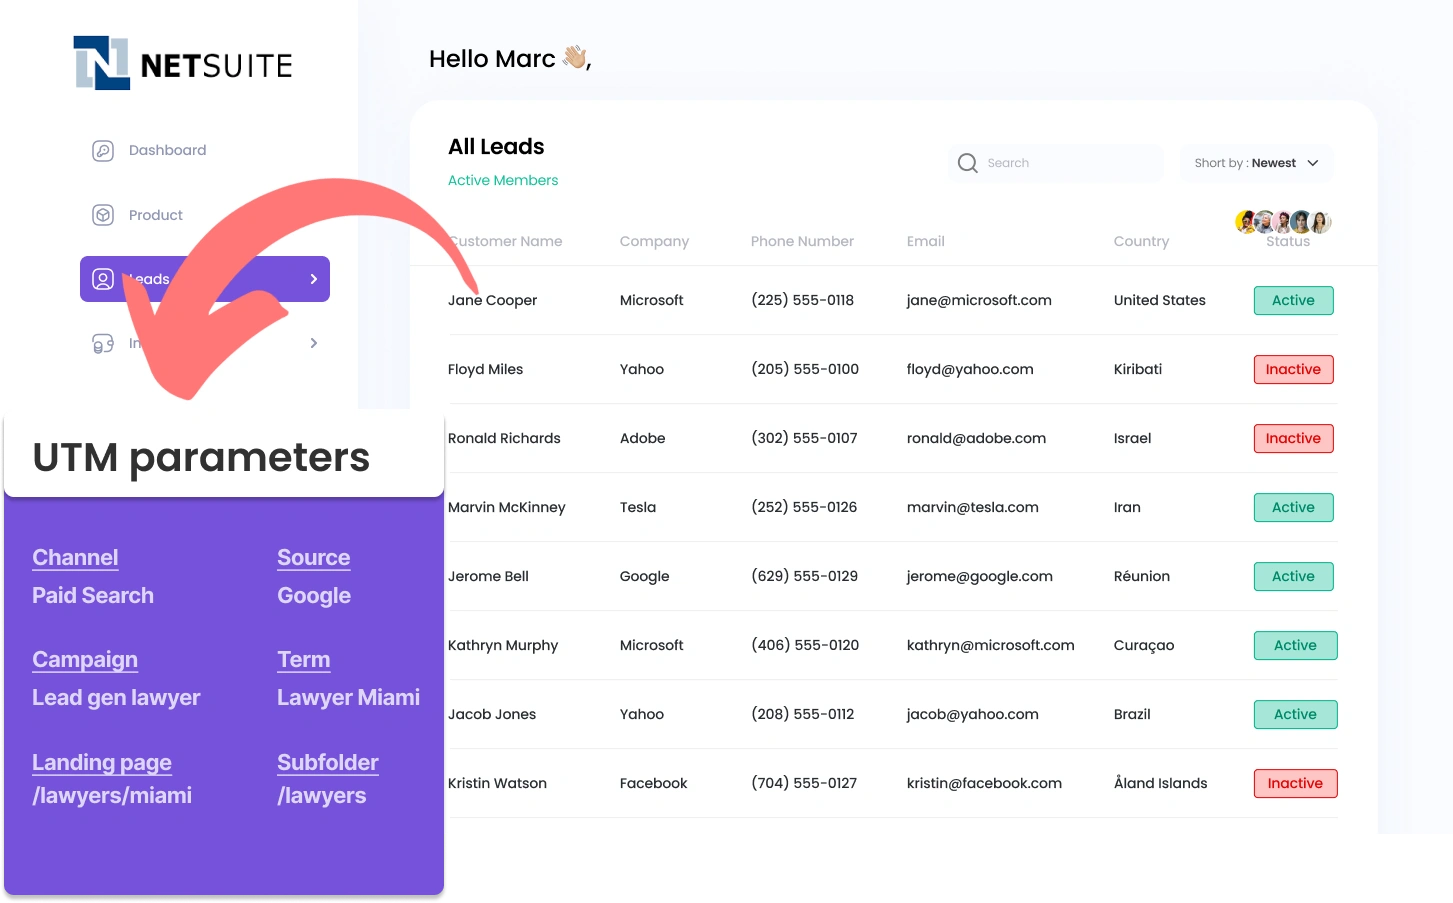Click the member avatars group
The image size is (1453, 903).
1283,221
